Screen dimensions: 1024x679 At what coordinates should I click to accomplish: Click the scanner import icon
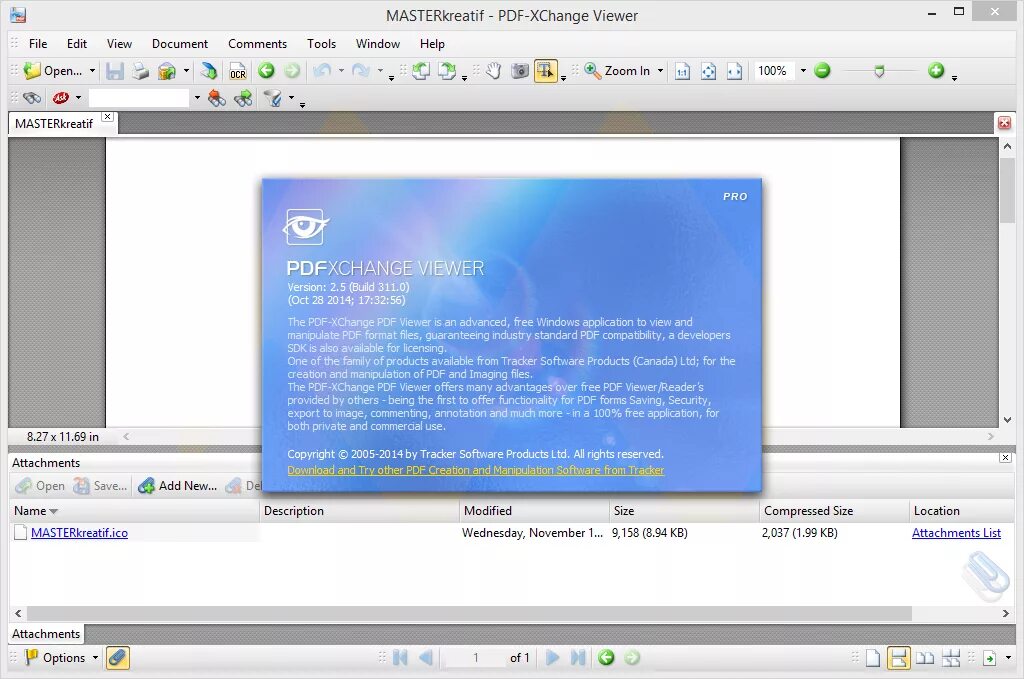(x=209, y=71)
